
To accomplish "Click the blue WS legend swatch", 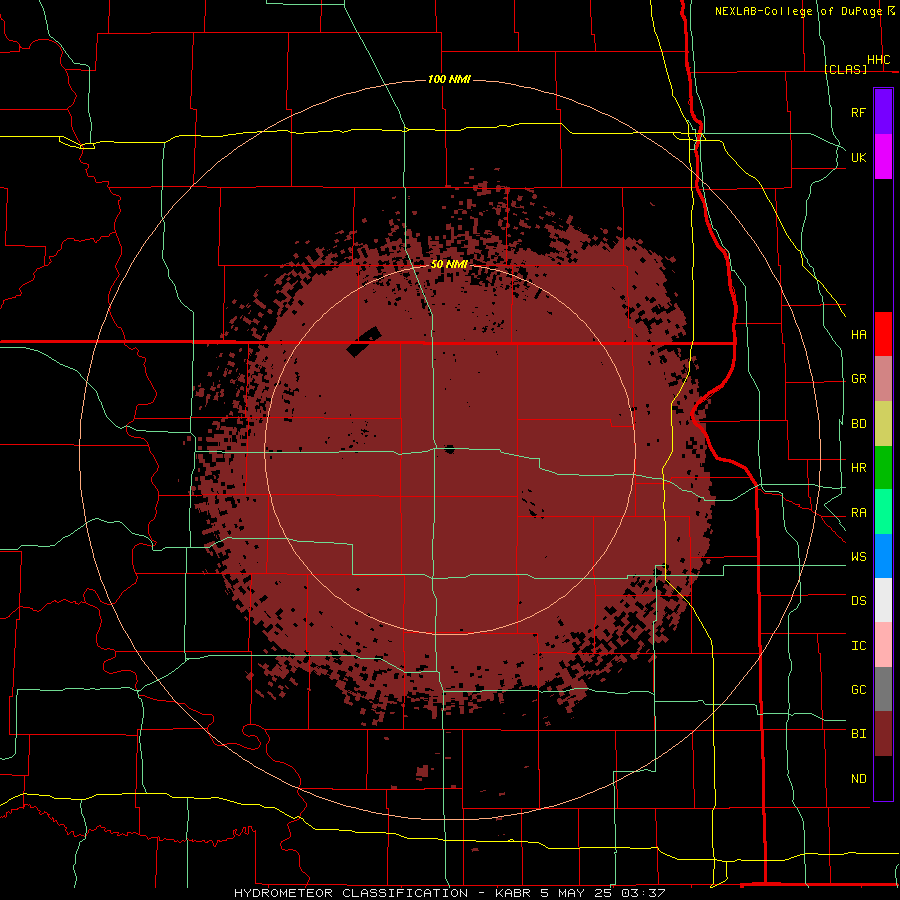I will [x=883, y=556].
